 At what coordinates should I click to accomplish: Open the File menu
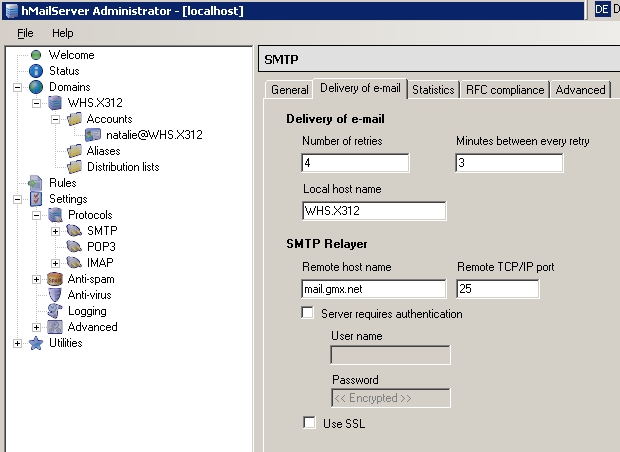[x=25, y=33]
